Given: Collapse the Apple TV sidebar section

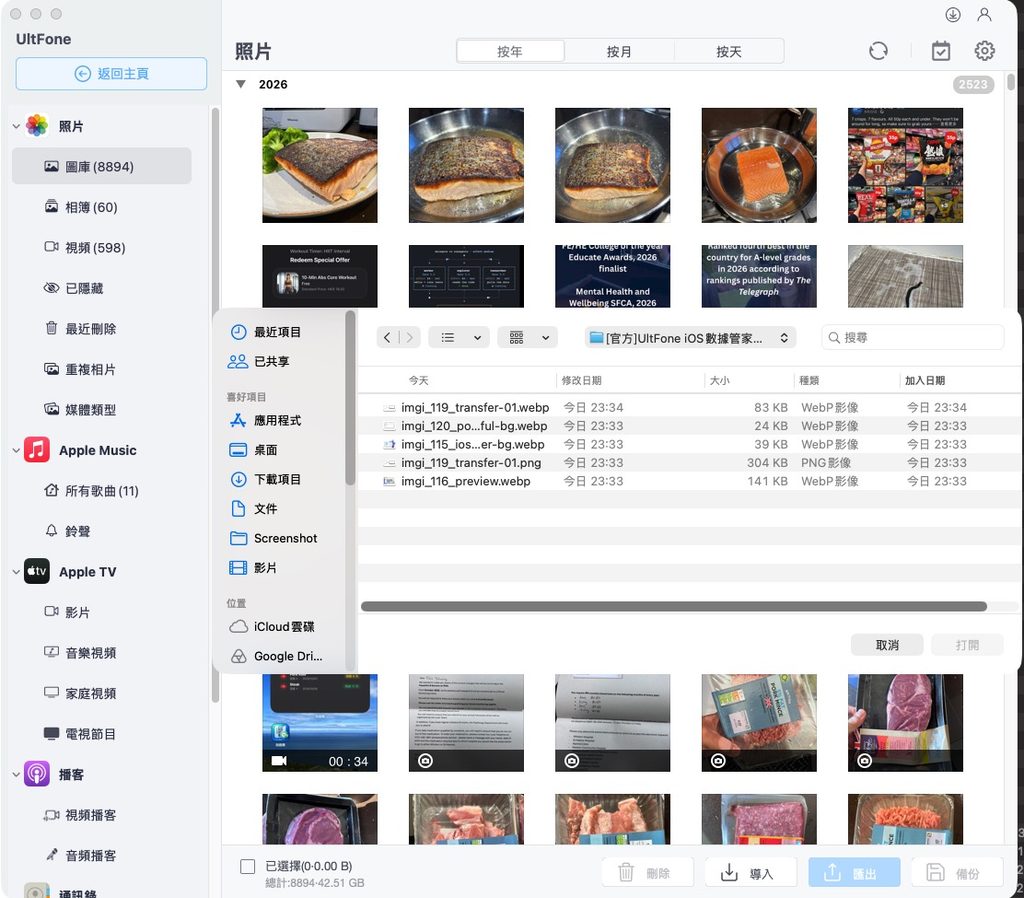Looking at the screenshot, I should tap(16, 572).
